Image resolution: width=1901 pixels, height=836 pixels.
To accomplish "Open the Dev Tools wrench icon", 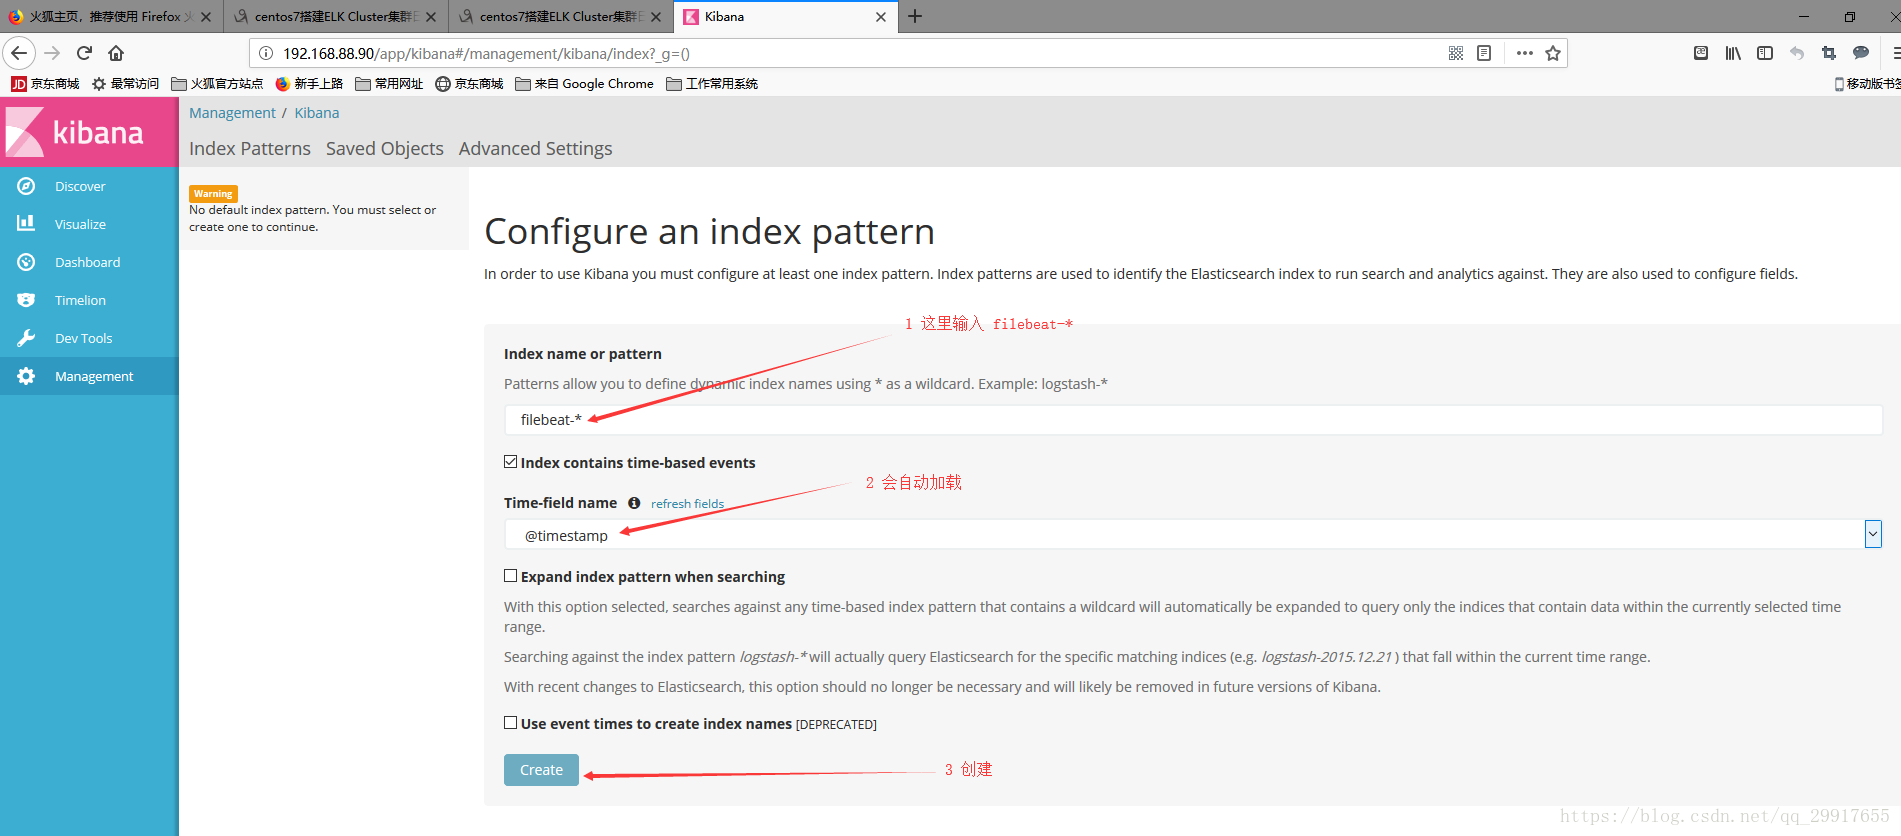I will [x=26, y=338].
